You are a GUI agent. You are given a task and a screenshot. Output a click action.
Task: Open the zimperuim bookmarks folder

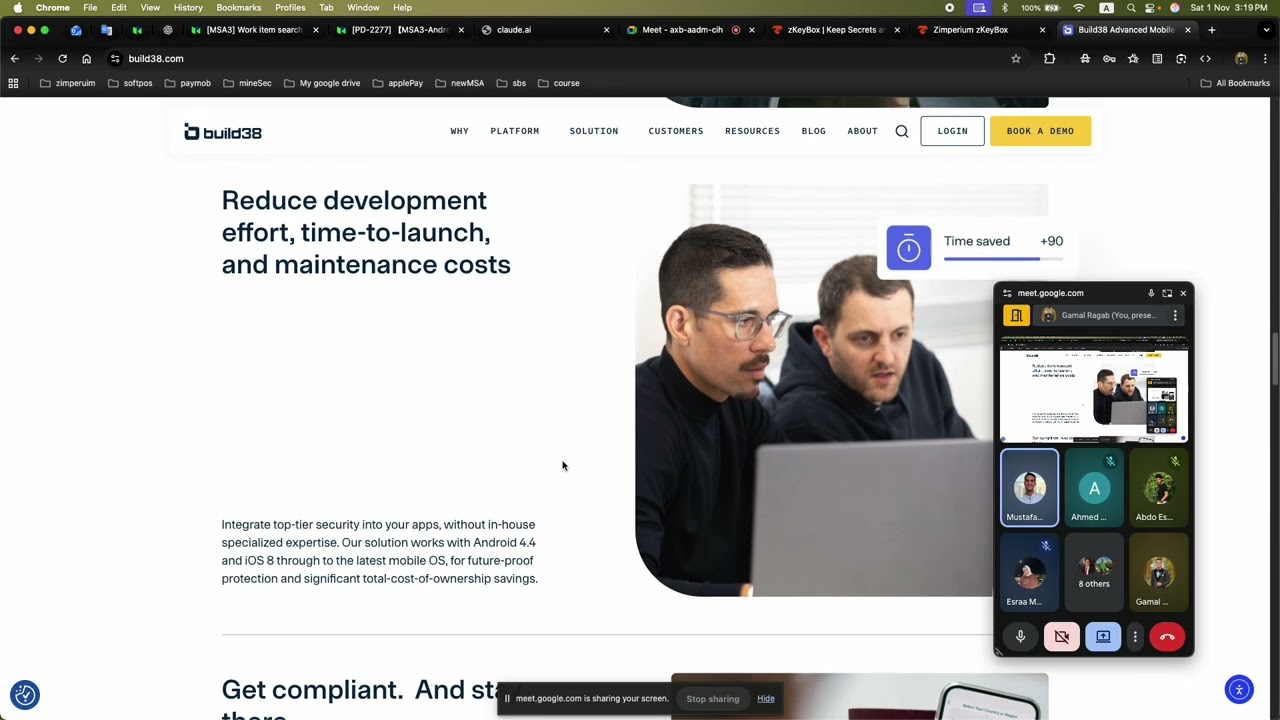68,83
